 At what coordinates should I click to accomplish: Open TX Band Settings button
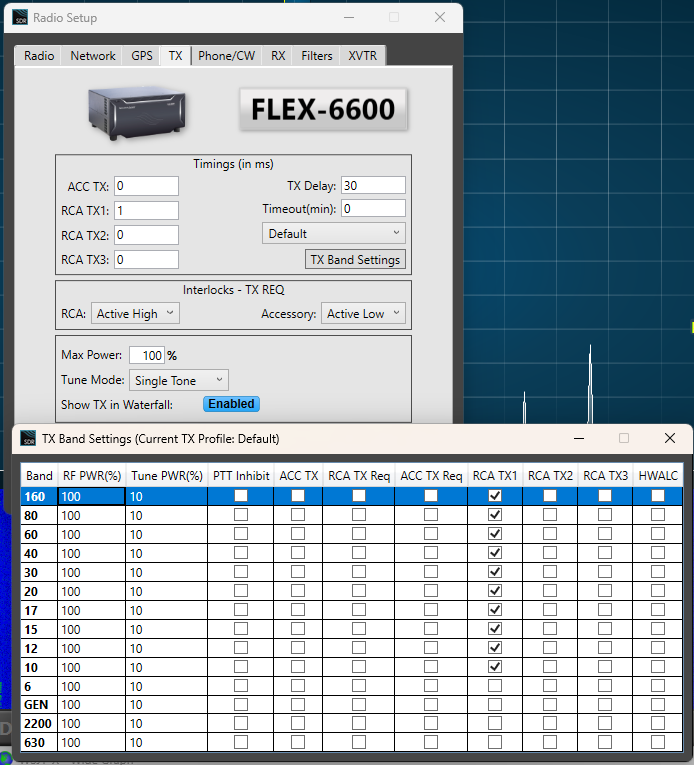click(x=355, y=260)
